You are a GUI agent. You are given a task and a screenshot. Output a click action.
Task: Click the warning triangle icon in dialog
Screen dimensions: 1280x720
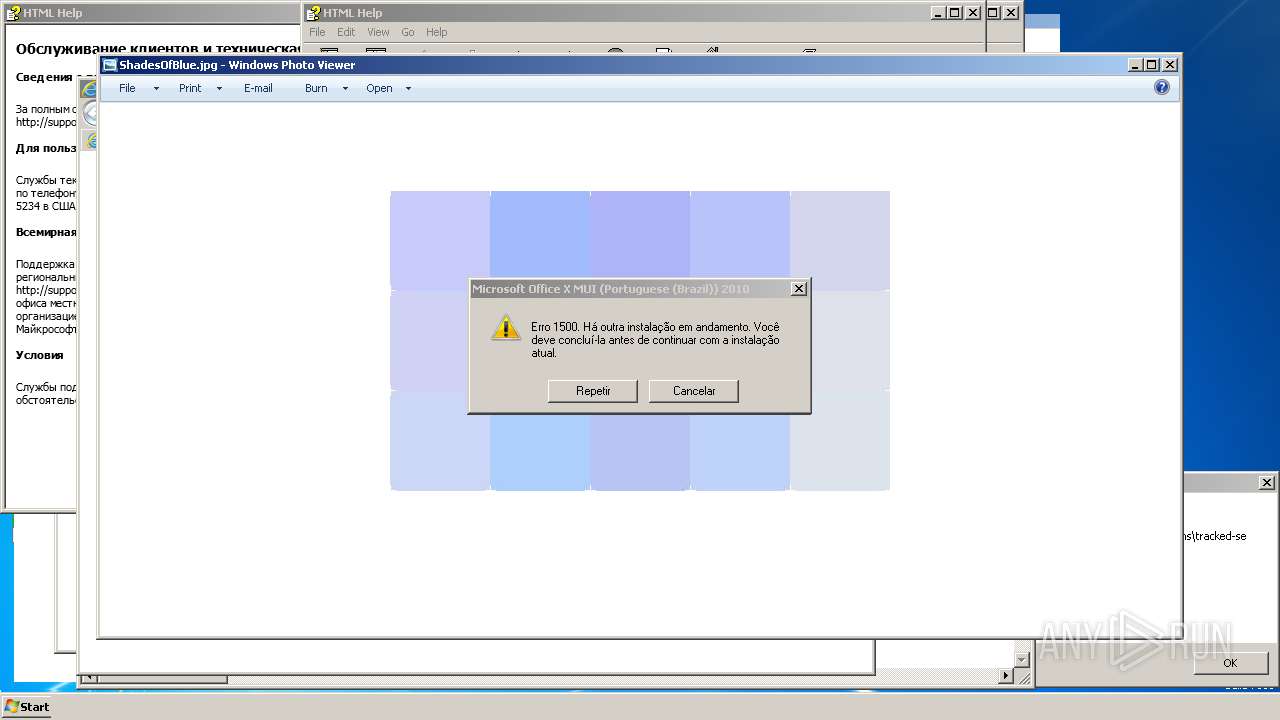pyautogui.click(x=506, y=328)
